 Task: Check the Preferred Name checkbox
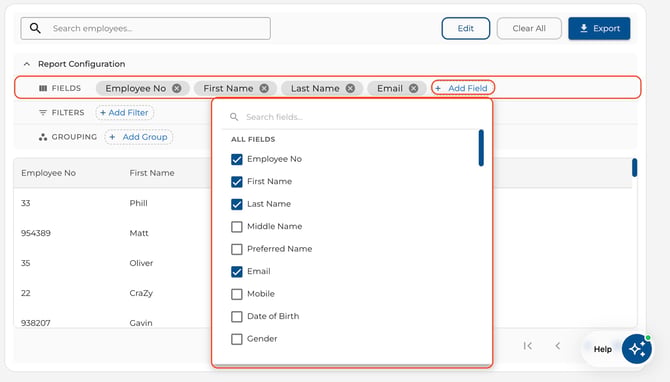click(x=236, y=249)
